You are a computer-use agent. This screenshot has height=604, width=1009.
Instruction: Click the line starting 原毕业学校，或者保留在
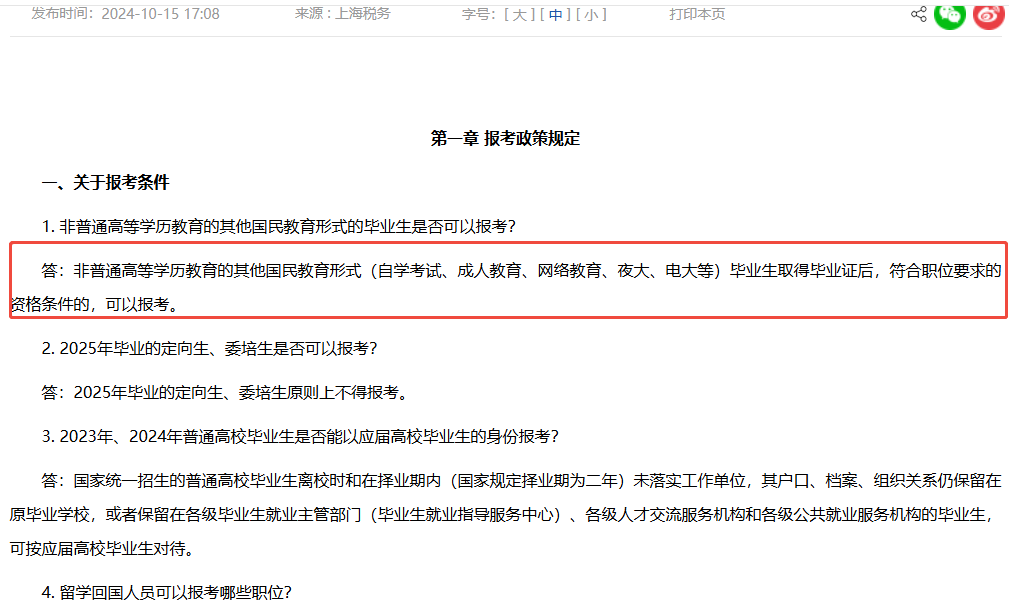tap(502, 515)
